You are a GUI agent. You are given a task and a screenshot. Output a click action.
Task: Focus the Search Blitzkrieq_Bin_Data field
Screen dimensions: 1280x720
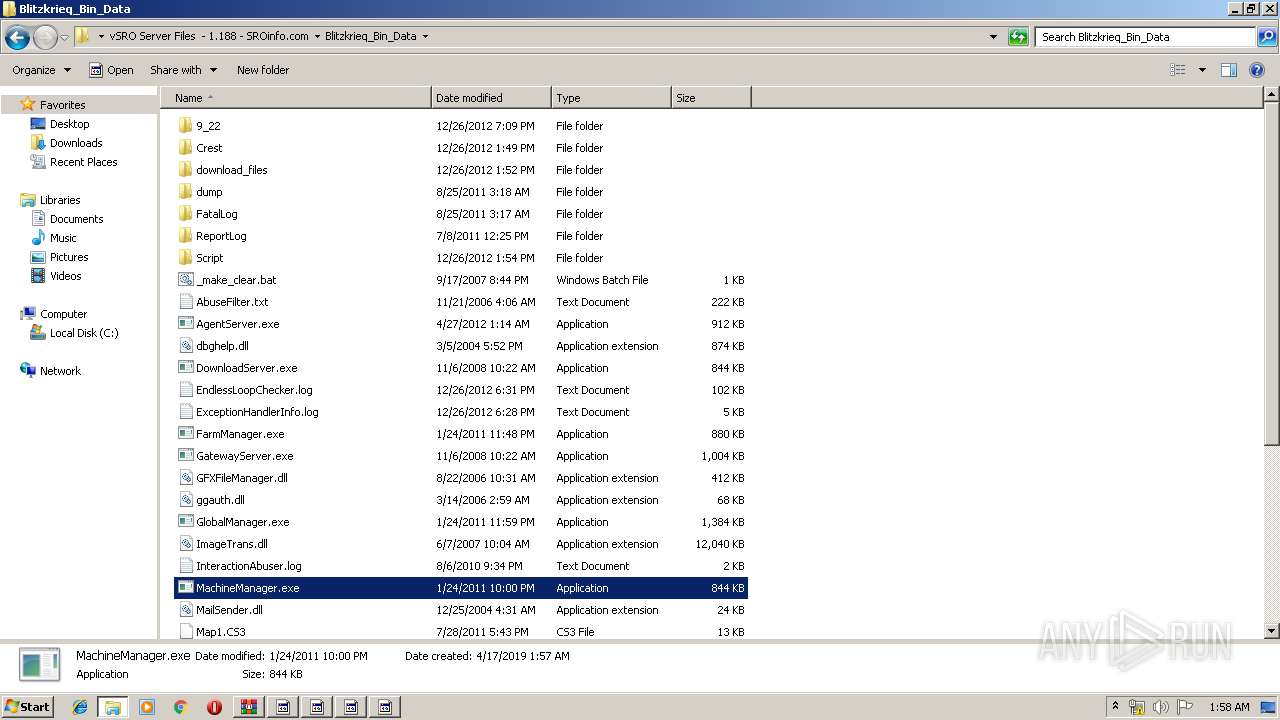(1145, 37)
